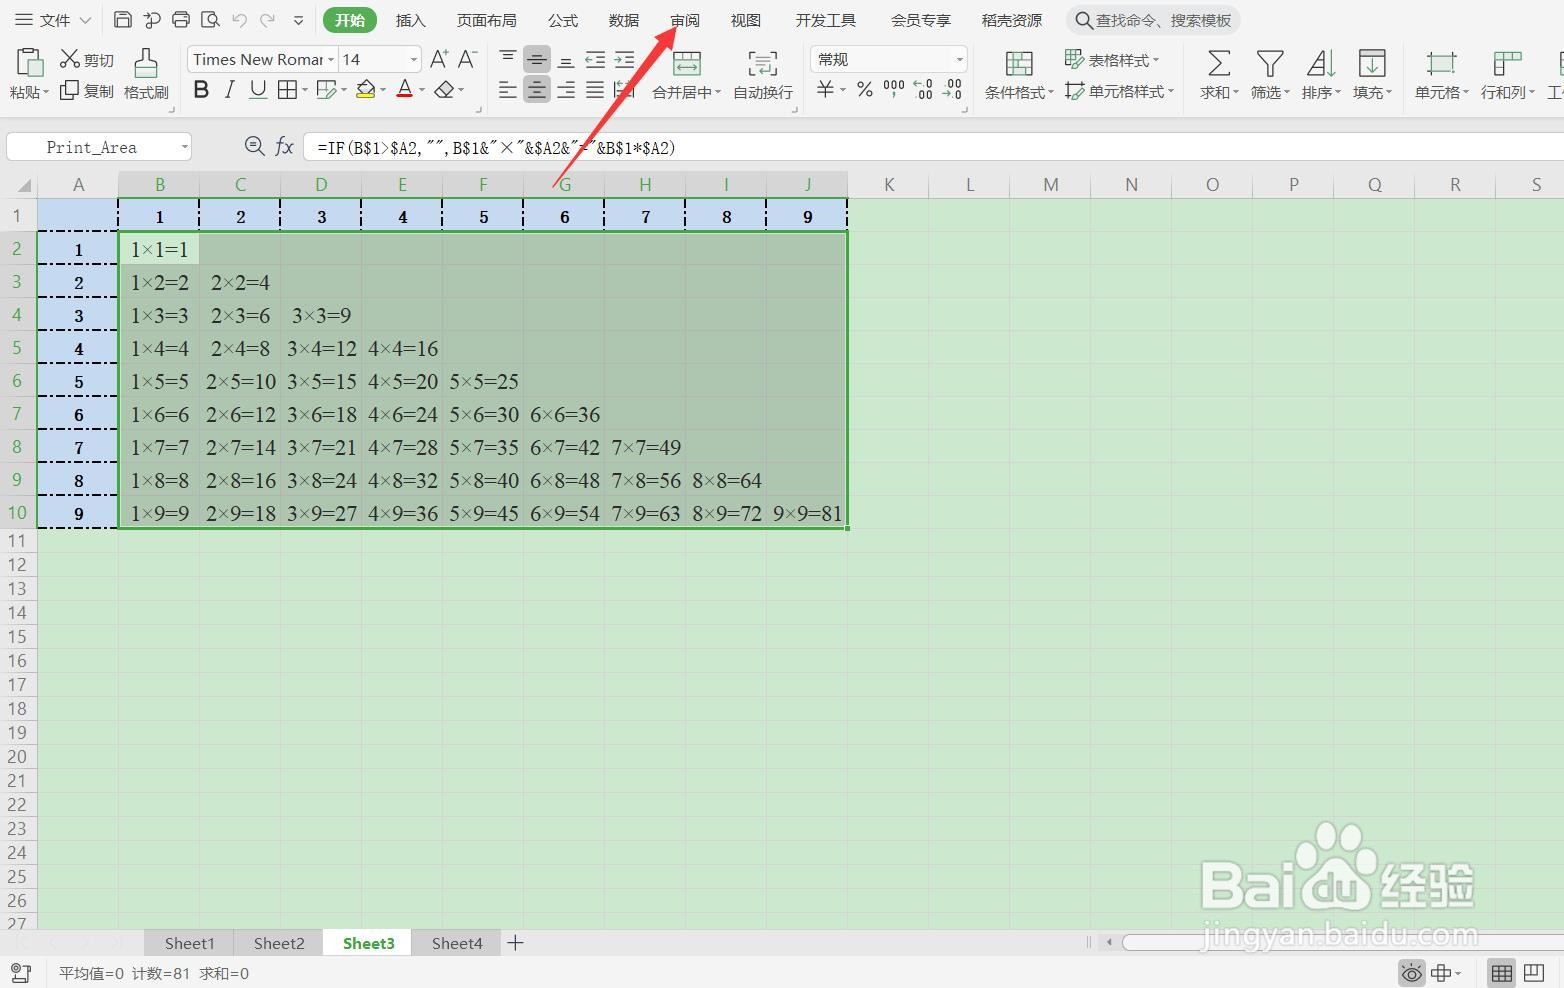Click the Conditional Formatting (条件格式) icon
Image resolution: width=1564 pixels, height=988 pixels.
[1019, 64]
